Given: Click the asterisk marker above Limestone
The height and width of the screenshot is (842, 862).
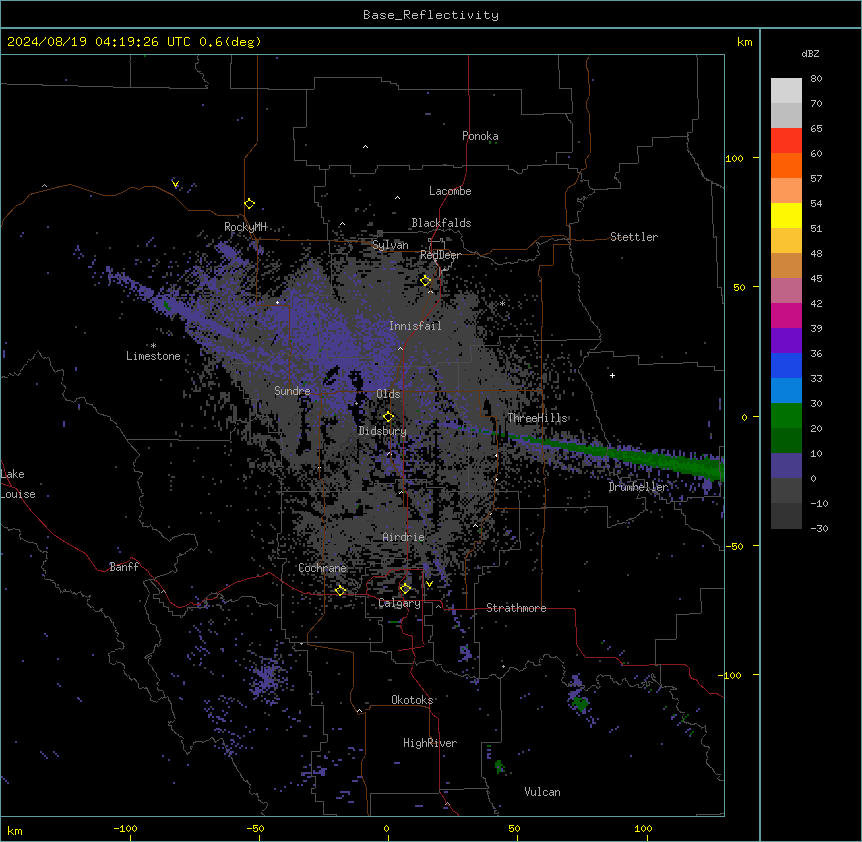Looking at the screenshot, I should pos(153,346).
